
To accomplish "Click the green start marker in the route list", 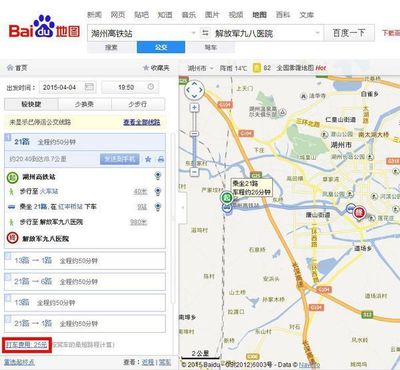I will tap(12, 177).
